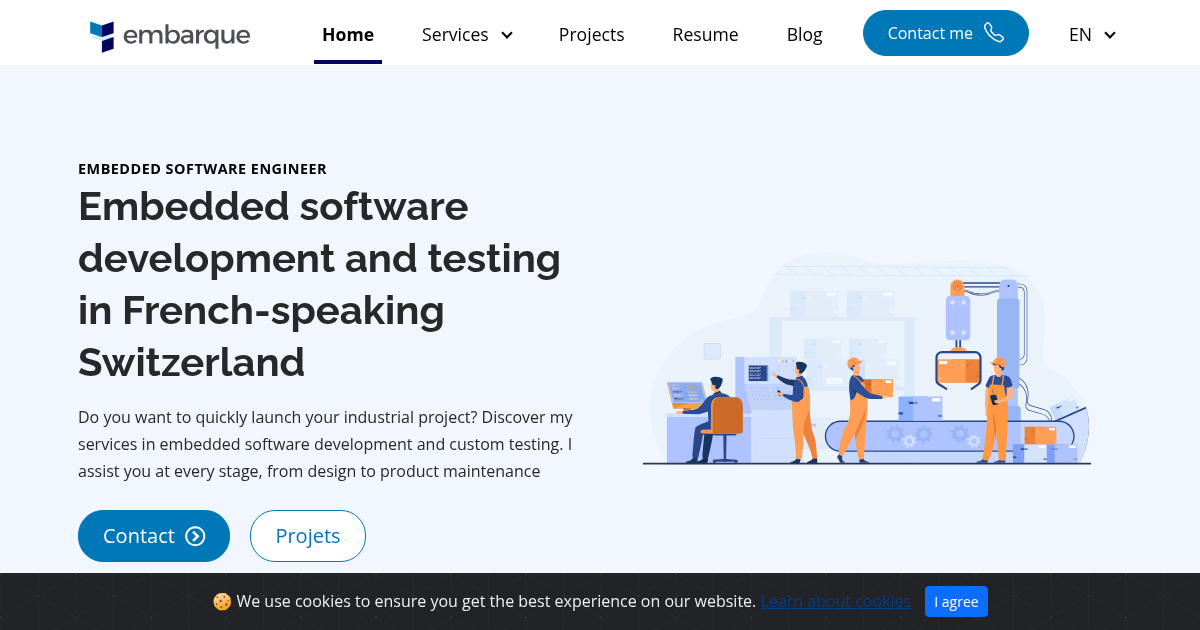Click the embarque logo

[170, 36]
